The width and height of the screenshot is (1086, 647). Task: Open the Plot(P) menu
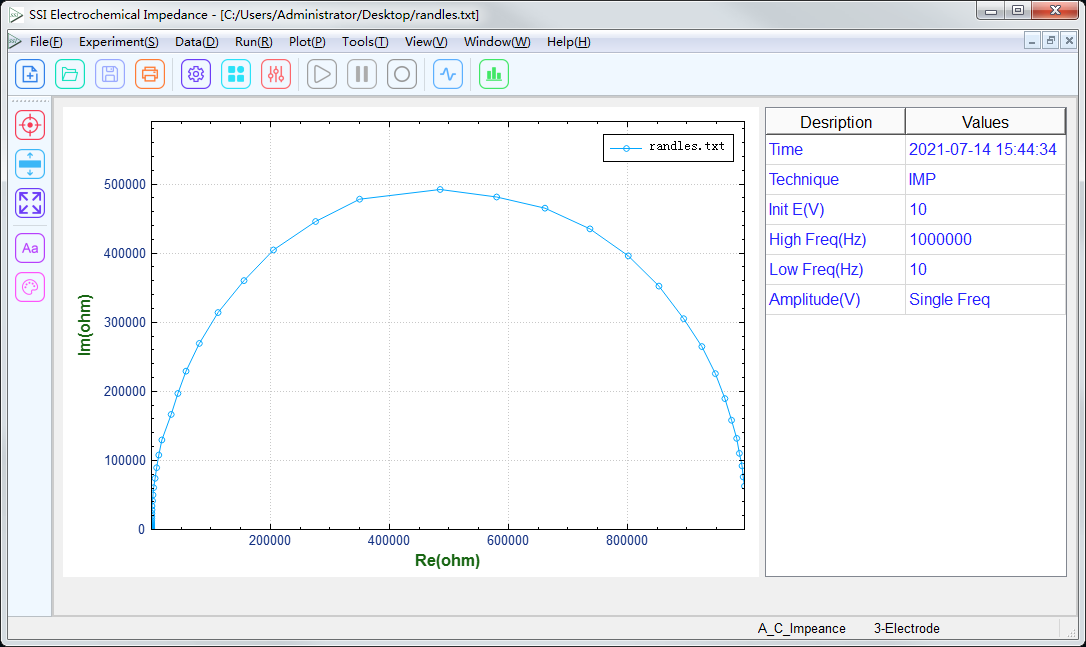pos(307,42)
